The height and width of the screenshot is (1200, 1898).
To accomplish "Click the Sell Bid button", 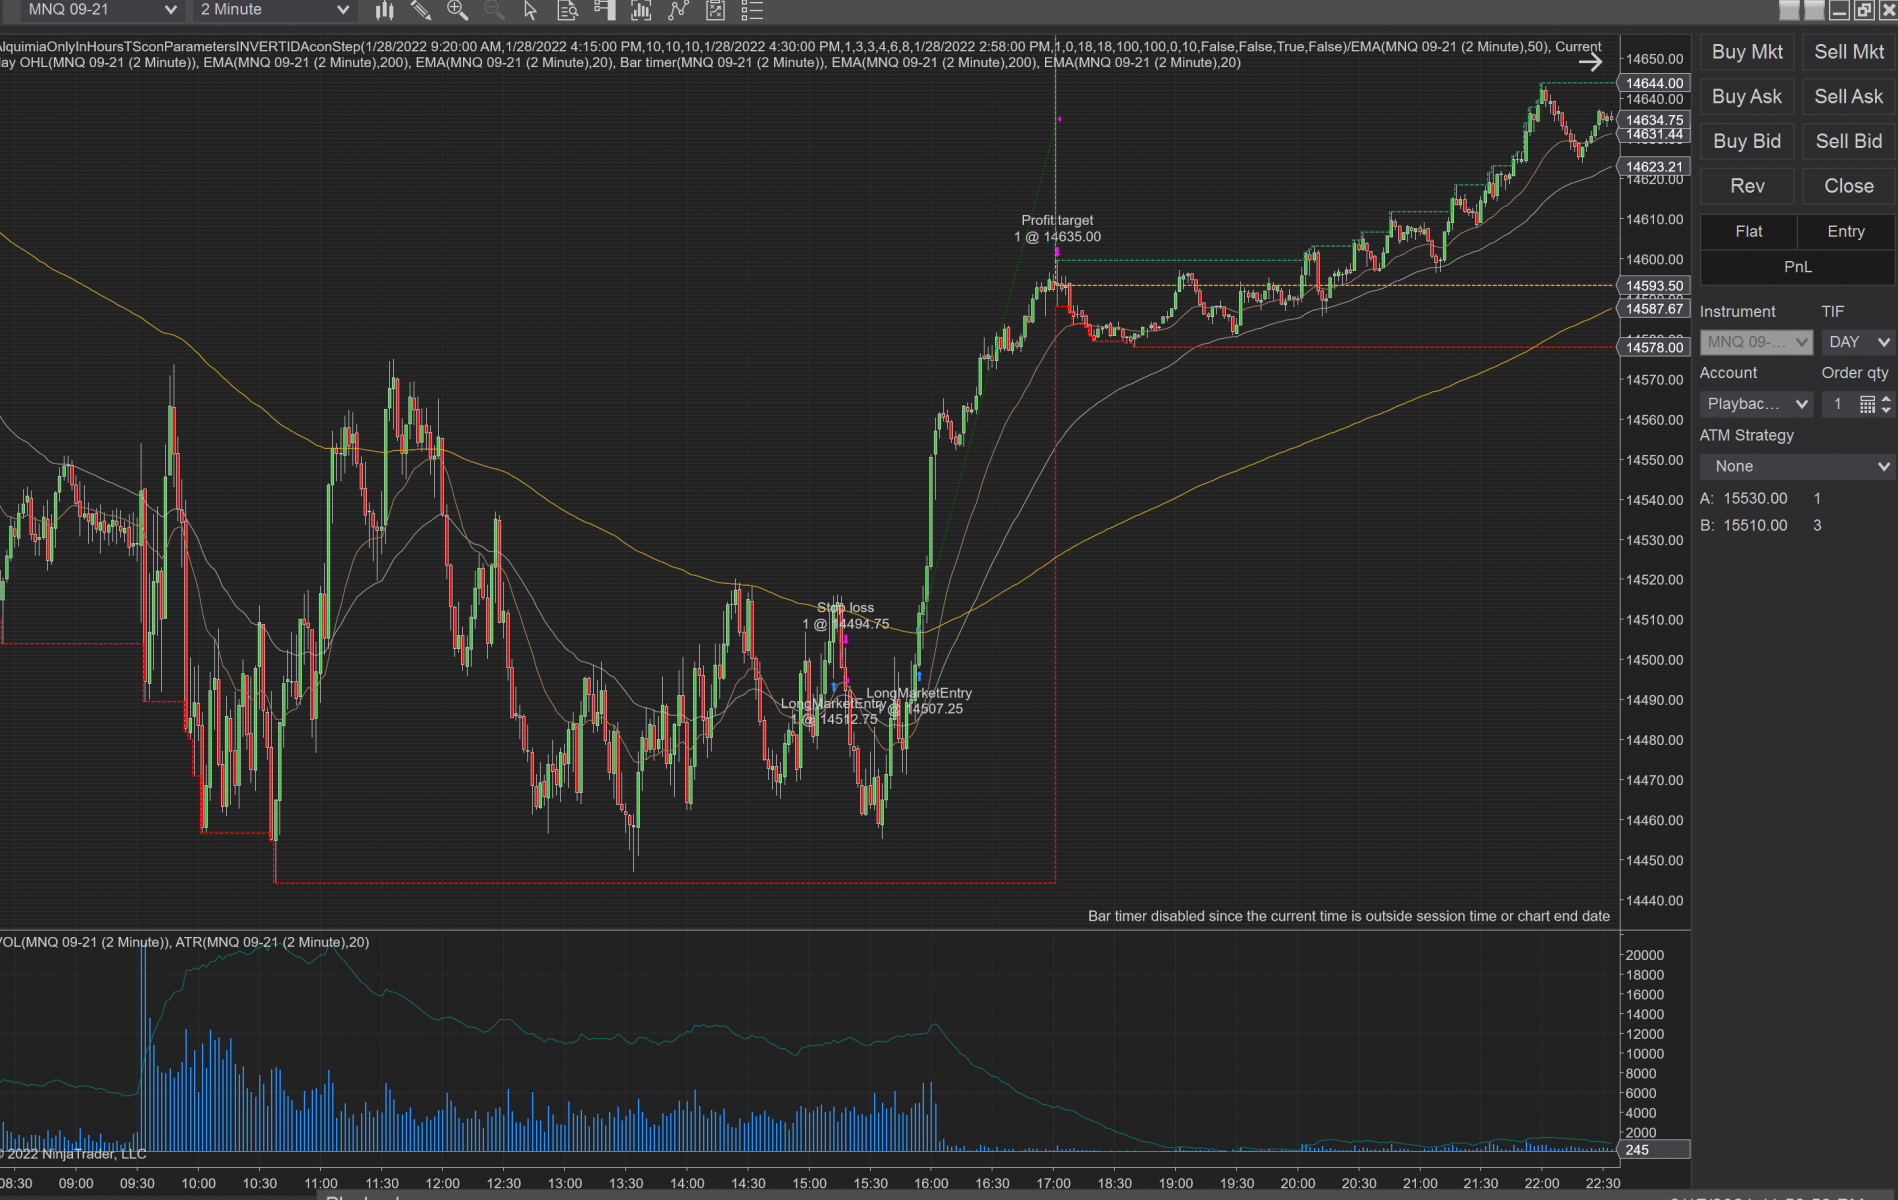I will coord(1849,141).
